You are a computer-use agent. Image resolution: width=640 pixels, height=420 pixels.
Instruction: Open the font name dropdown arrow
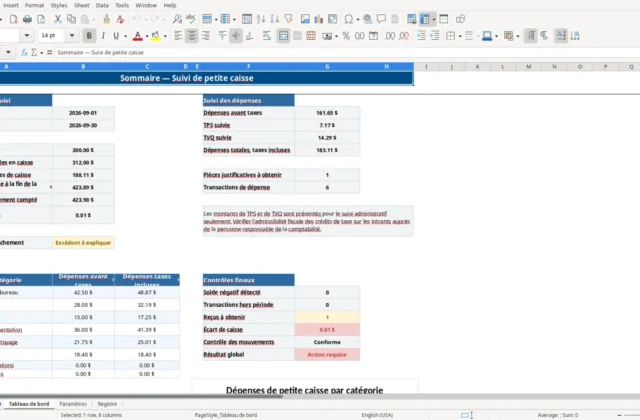pos(27,36)
